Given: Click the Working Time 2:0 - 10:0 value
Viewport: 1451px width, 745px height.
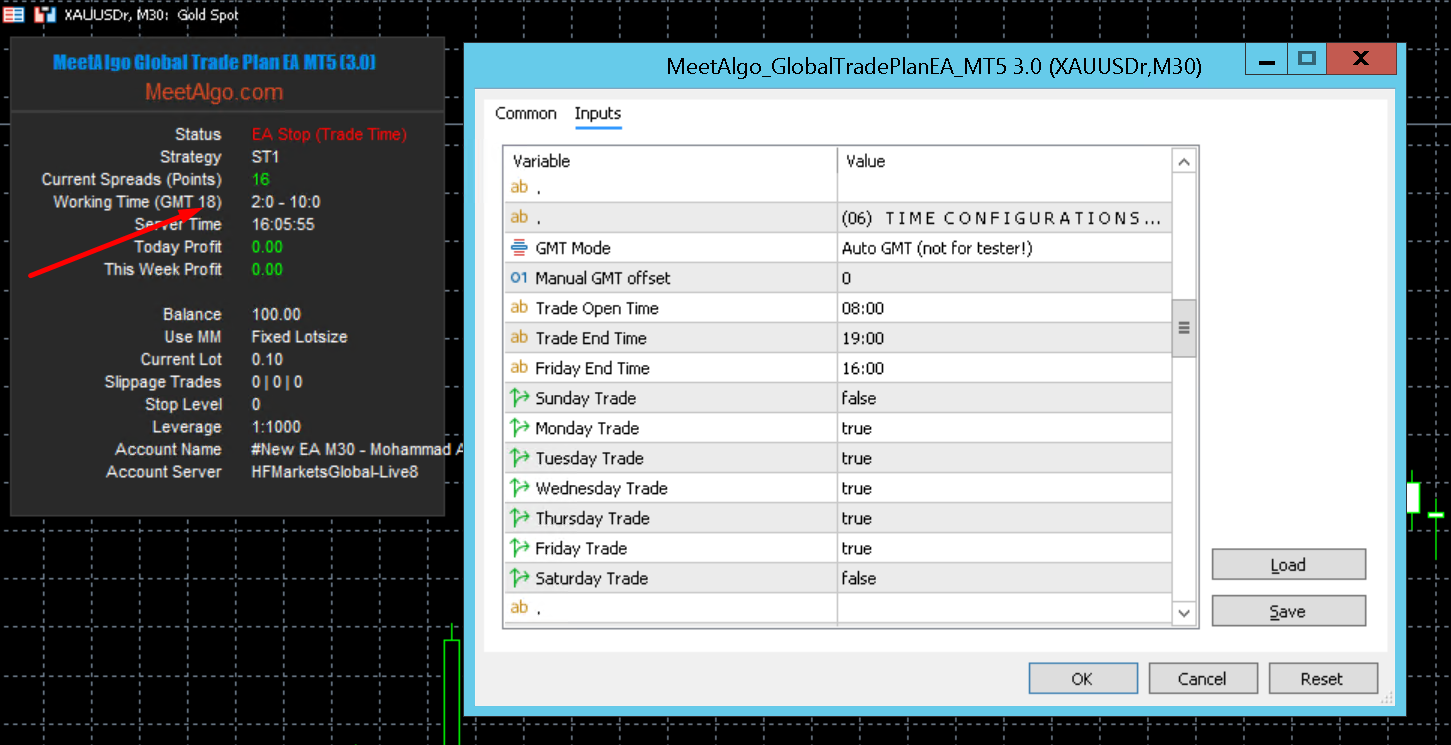Looking at the screenshot, I should 286,202.
